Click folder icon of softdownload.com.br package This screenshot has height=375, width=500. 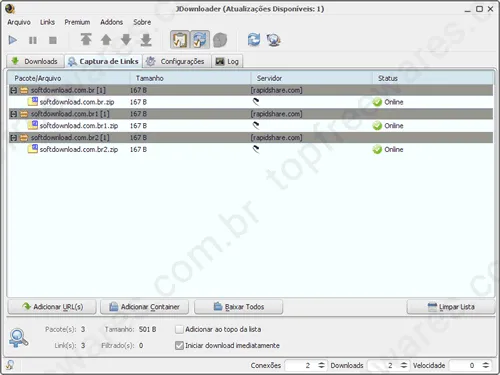[24, 90]
